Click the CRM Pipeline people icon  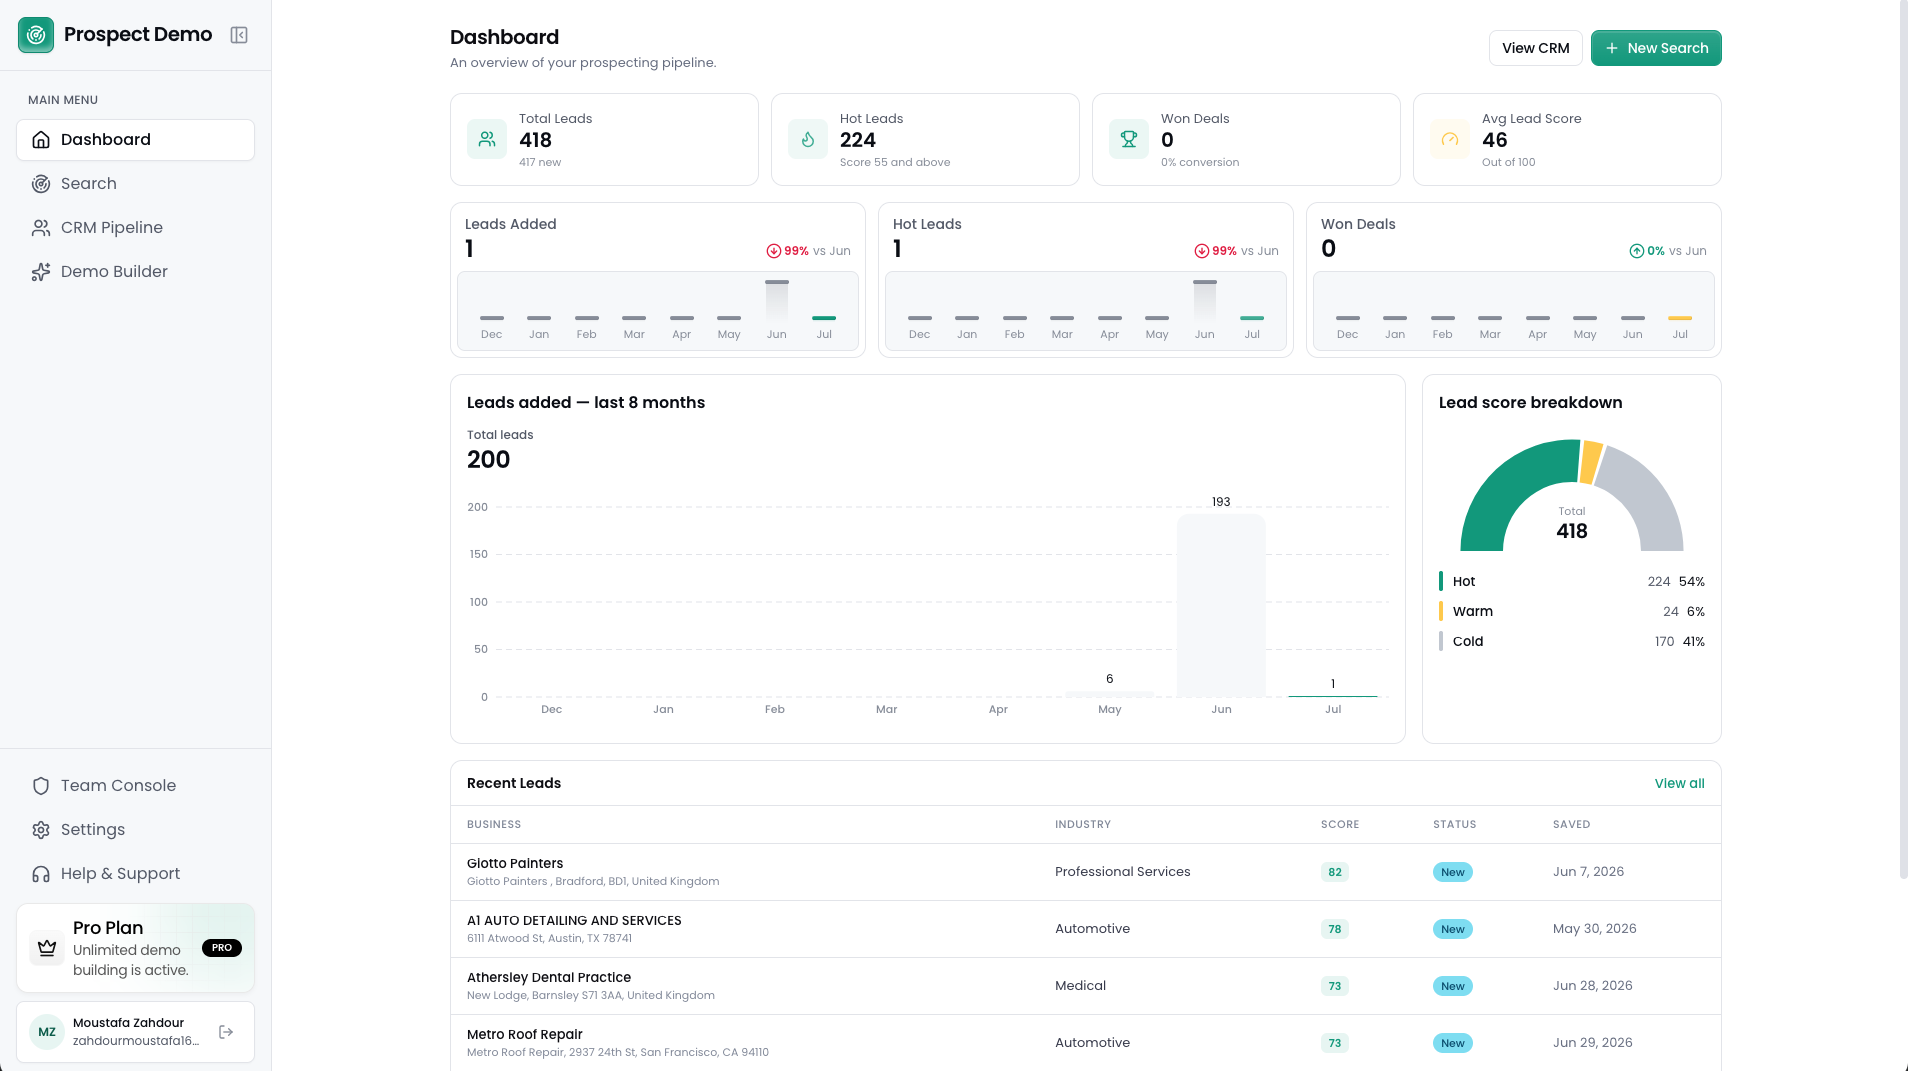(x=41, y=228)
